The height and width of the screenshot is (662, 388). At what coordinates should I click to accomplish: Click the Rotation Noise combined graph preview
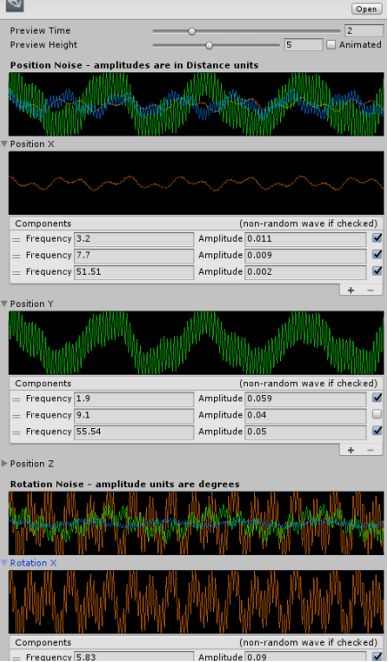point(196,523)
